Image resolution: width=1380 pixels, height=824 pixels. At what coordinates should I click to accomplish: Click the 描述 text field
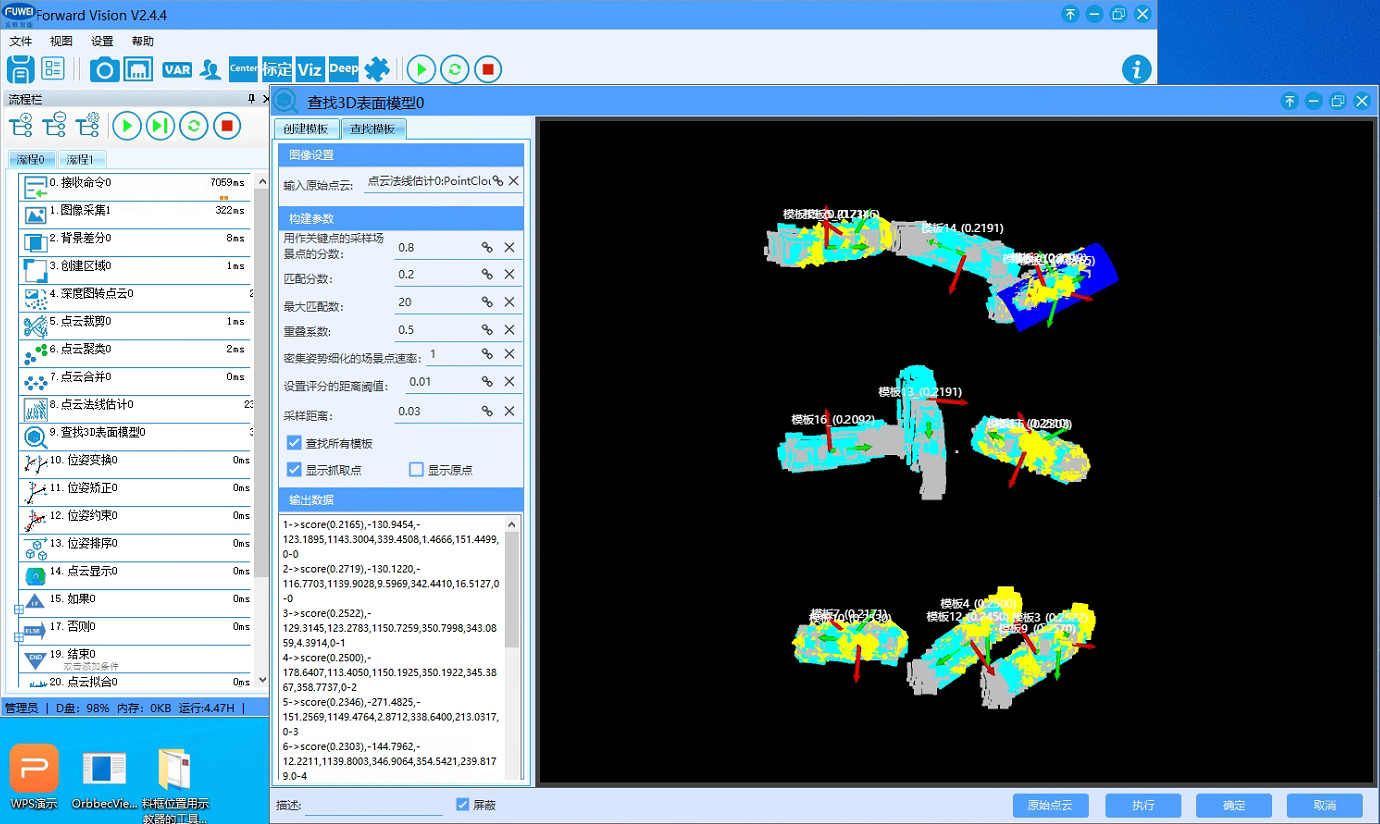373,806
